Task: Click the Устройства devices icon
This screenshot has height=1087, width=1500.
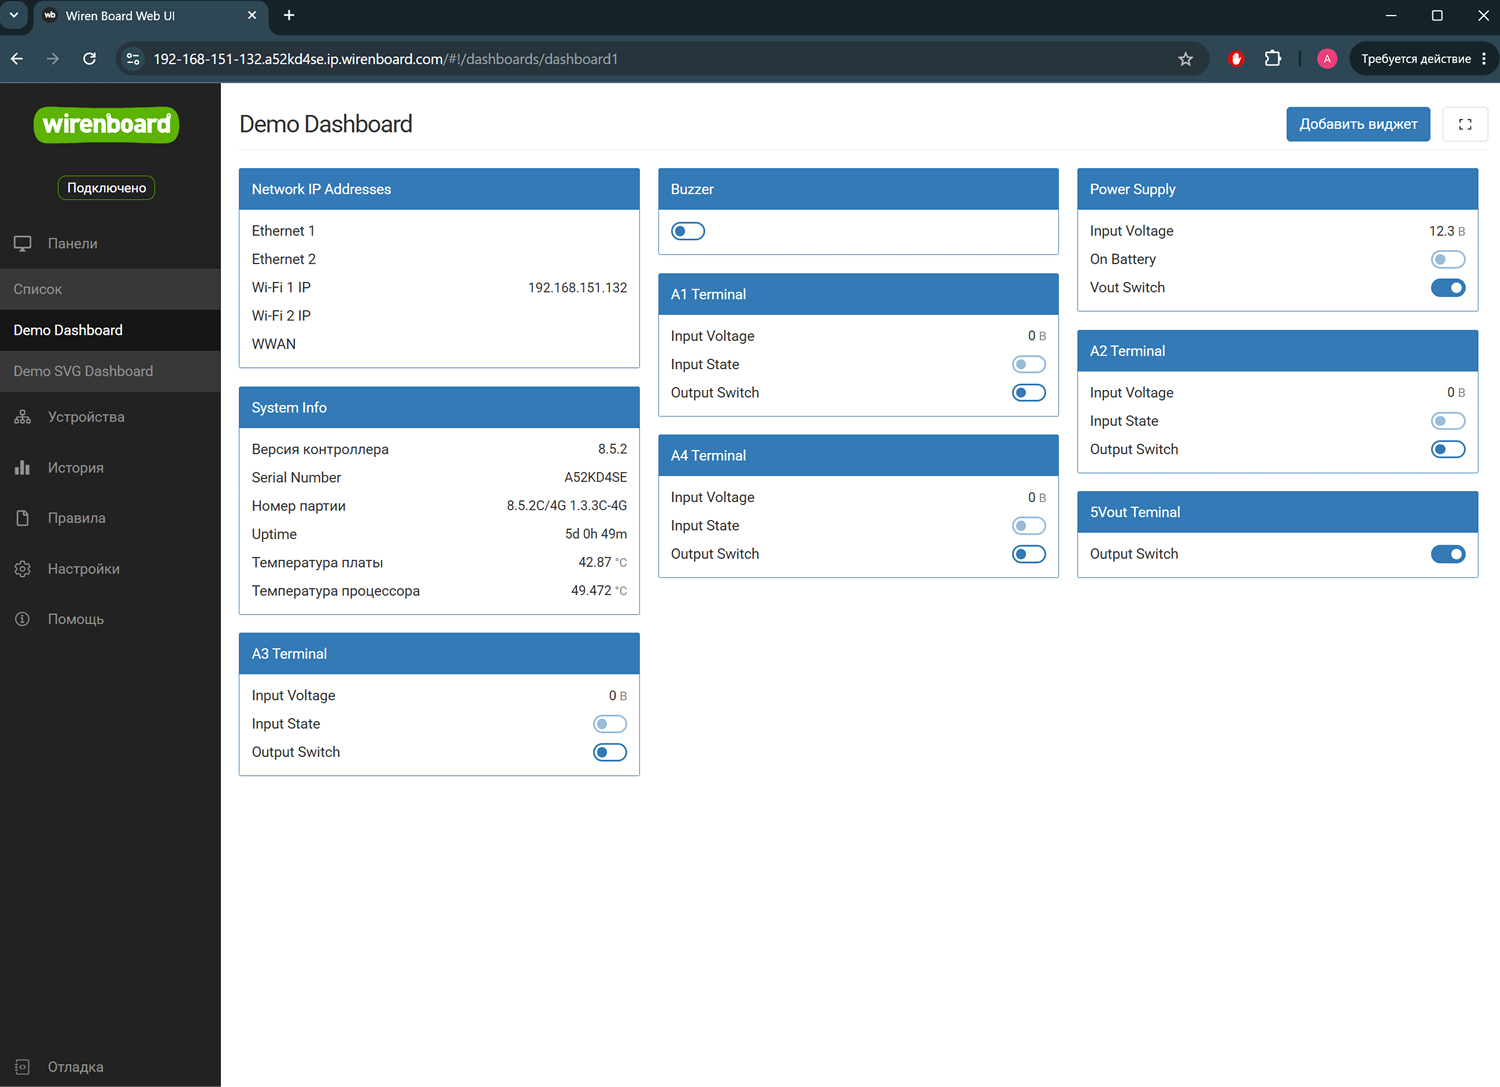Action: (23, 417)
